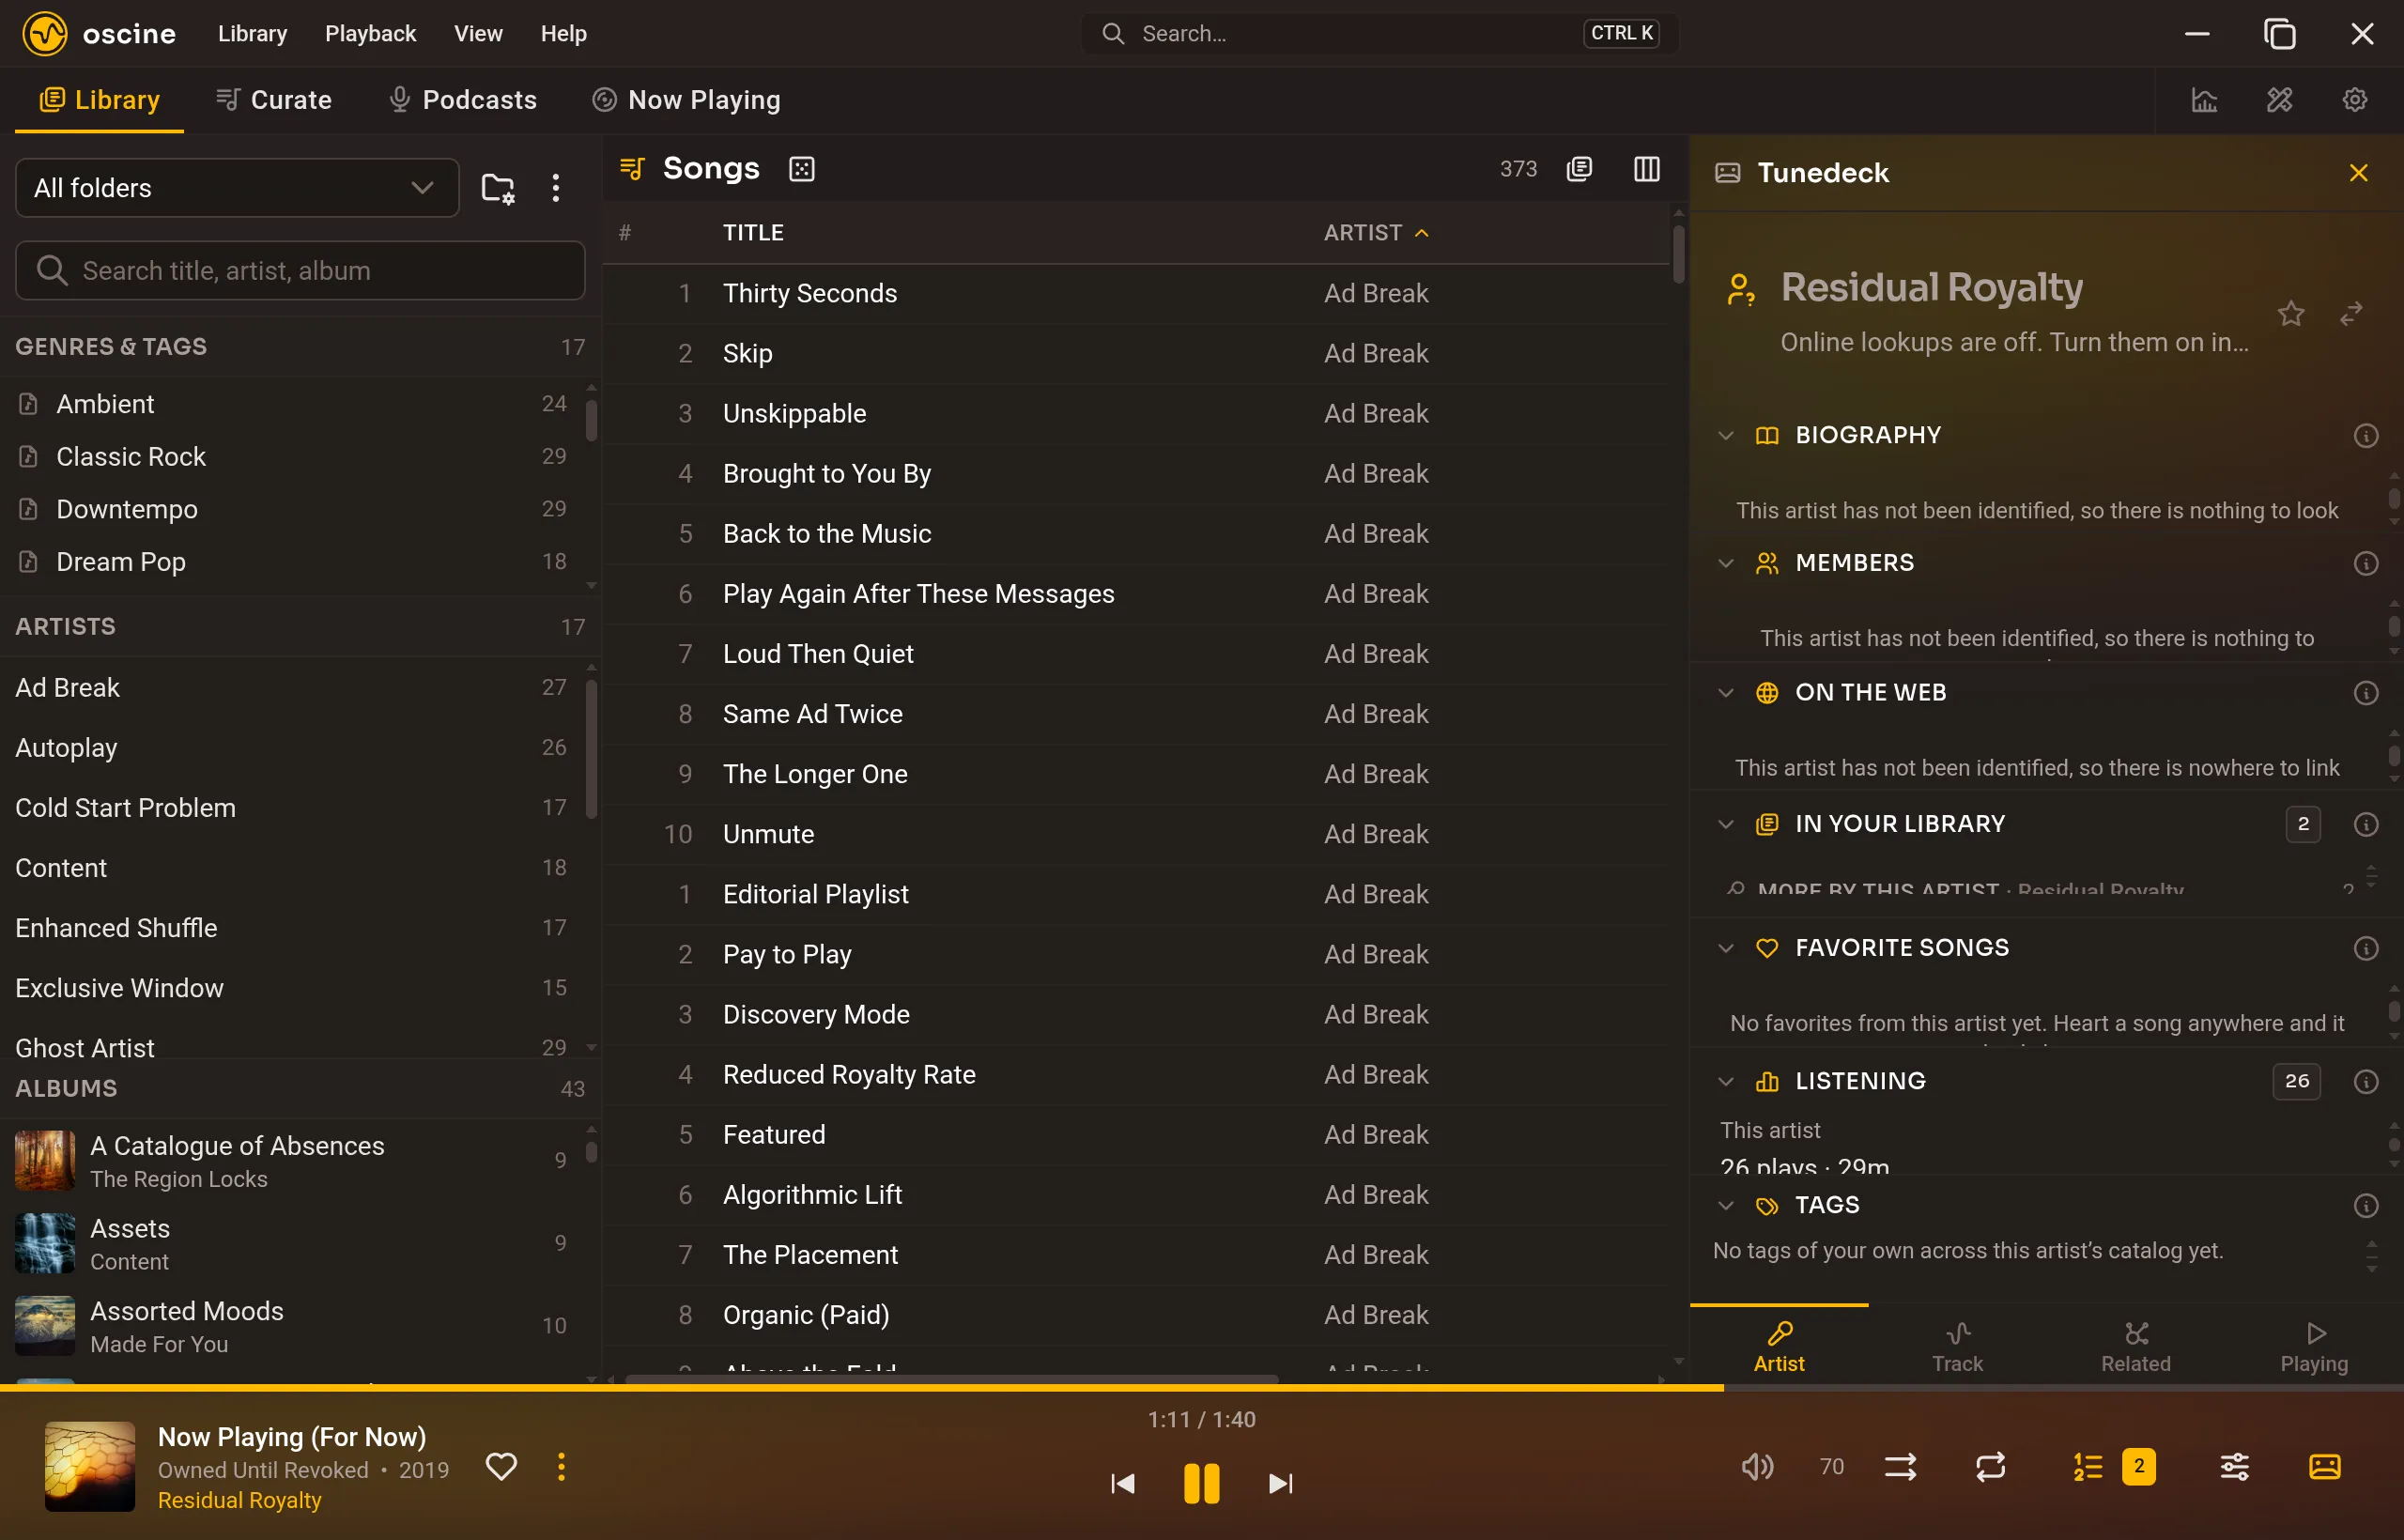This screenshot has height=1540, width=2404.
Task: Switch to the Curate tab
Action: point(274,100)
